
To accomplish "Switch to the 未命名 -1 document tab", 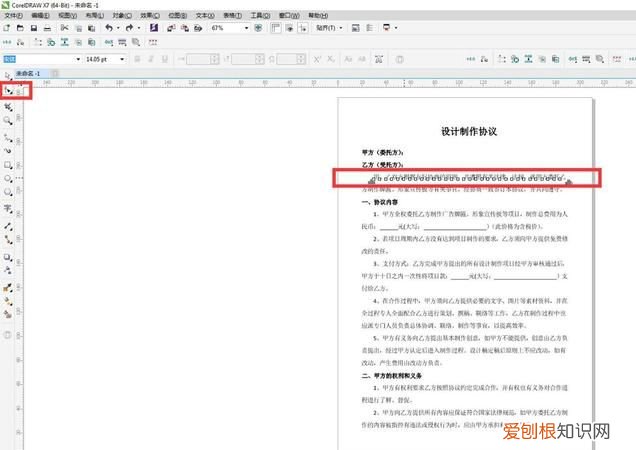I will click(28, 73).
